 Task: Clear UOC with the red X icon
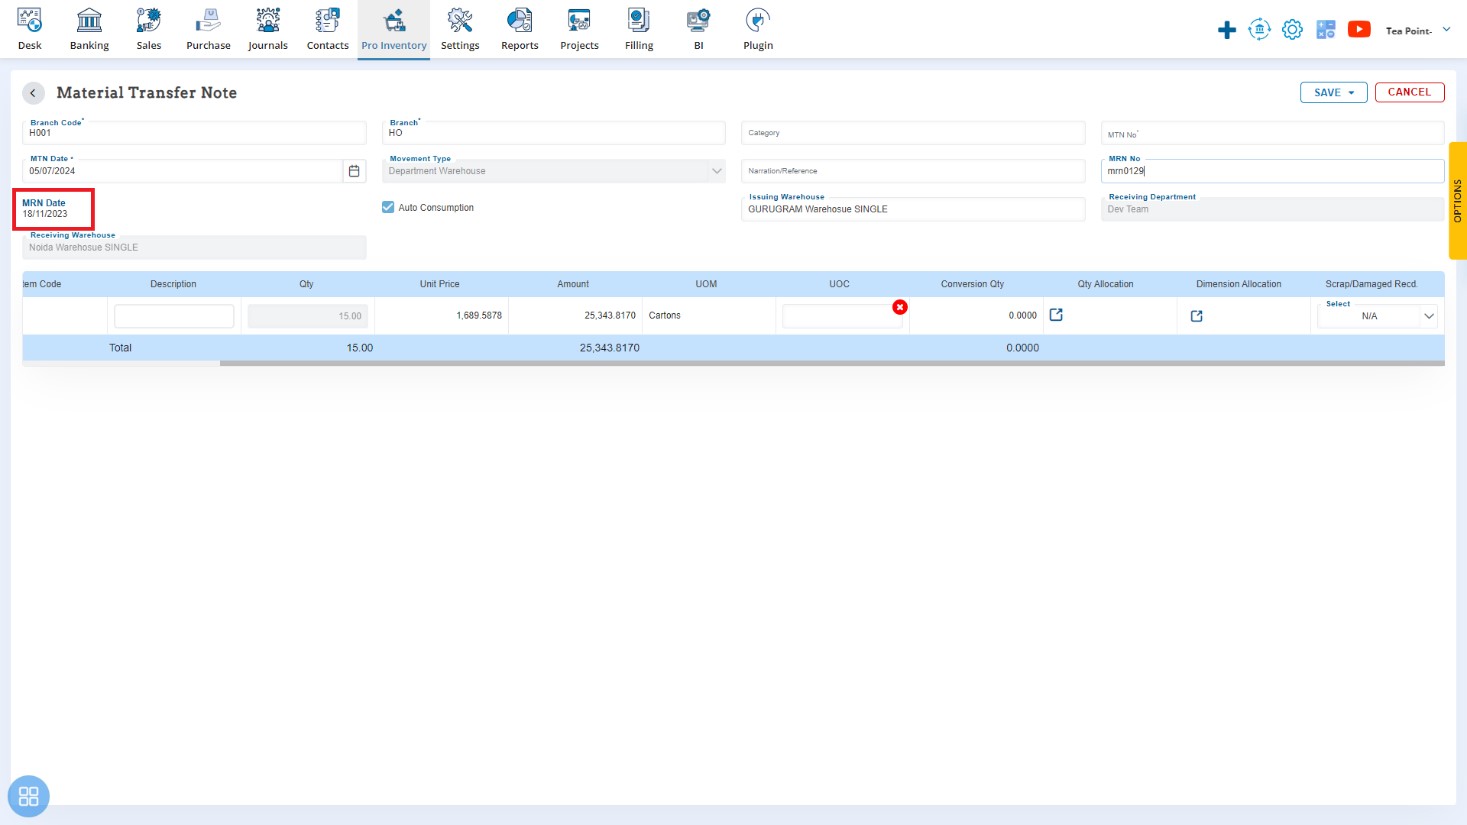[x=900, y=307]
